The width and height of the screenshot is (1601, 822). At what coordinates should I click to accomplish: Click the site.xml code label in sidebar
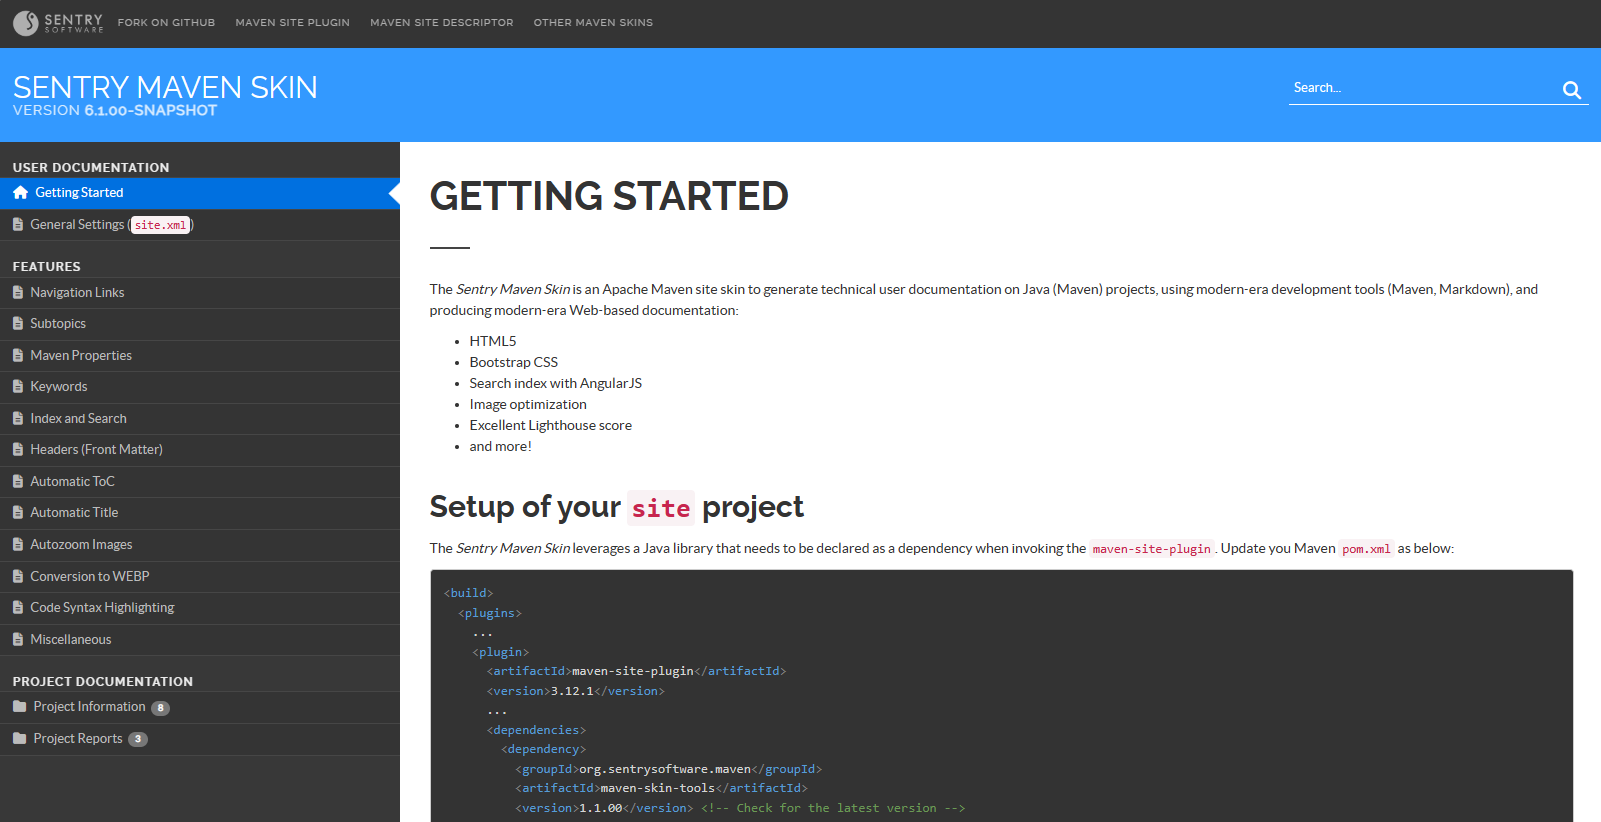(161, 226)
